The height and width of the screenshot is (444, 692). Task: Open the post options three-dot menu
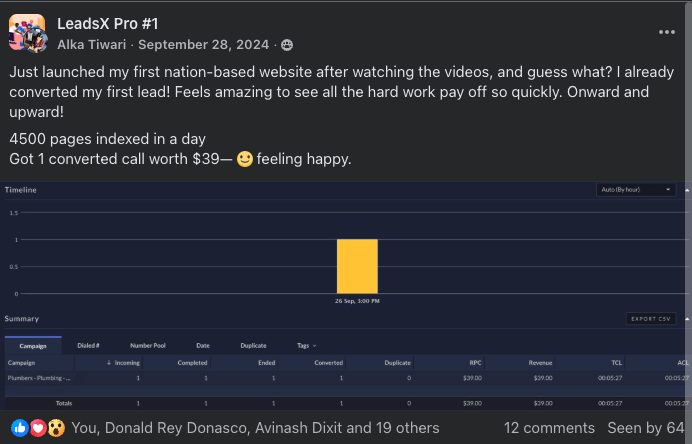(x=667, y=32)
